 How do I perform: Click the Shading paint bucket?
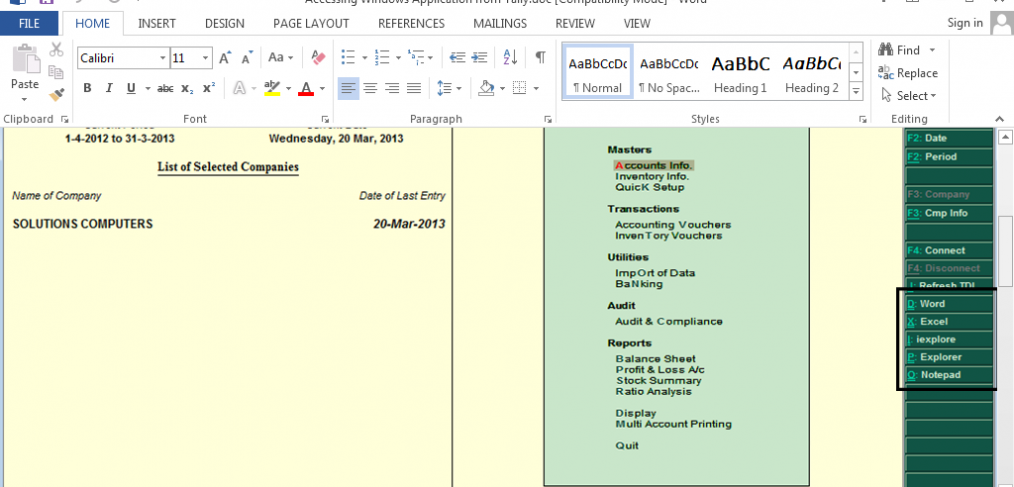point(486,88)
